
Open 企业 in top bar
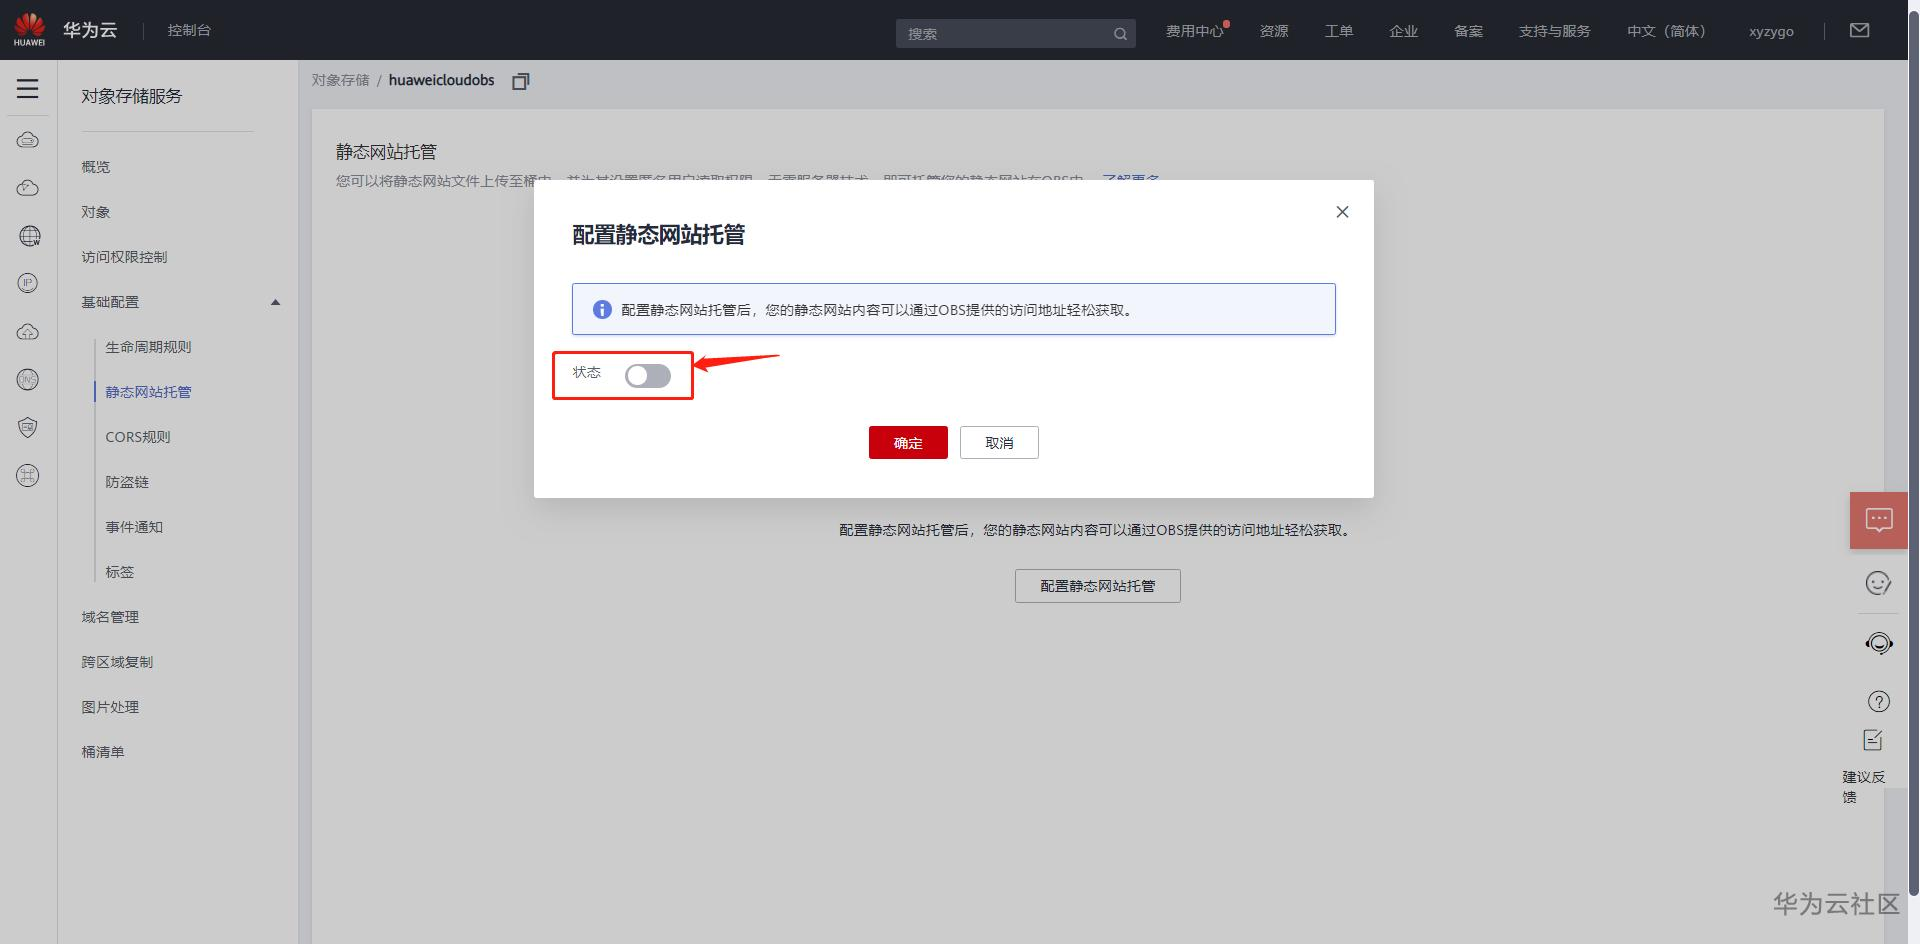click(x=1404, y=31)
